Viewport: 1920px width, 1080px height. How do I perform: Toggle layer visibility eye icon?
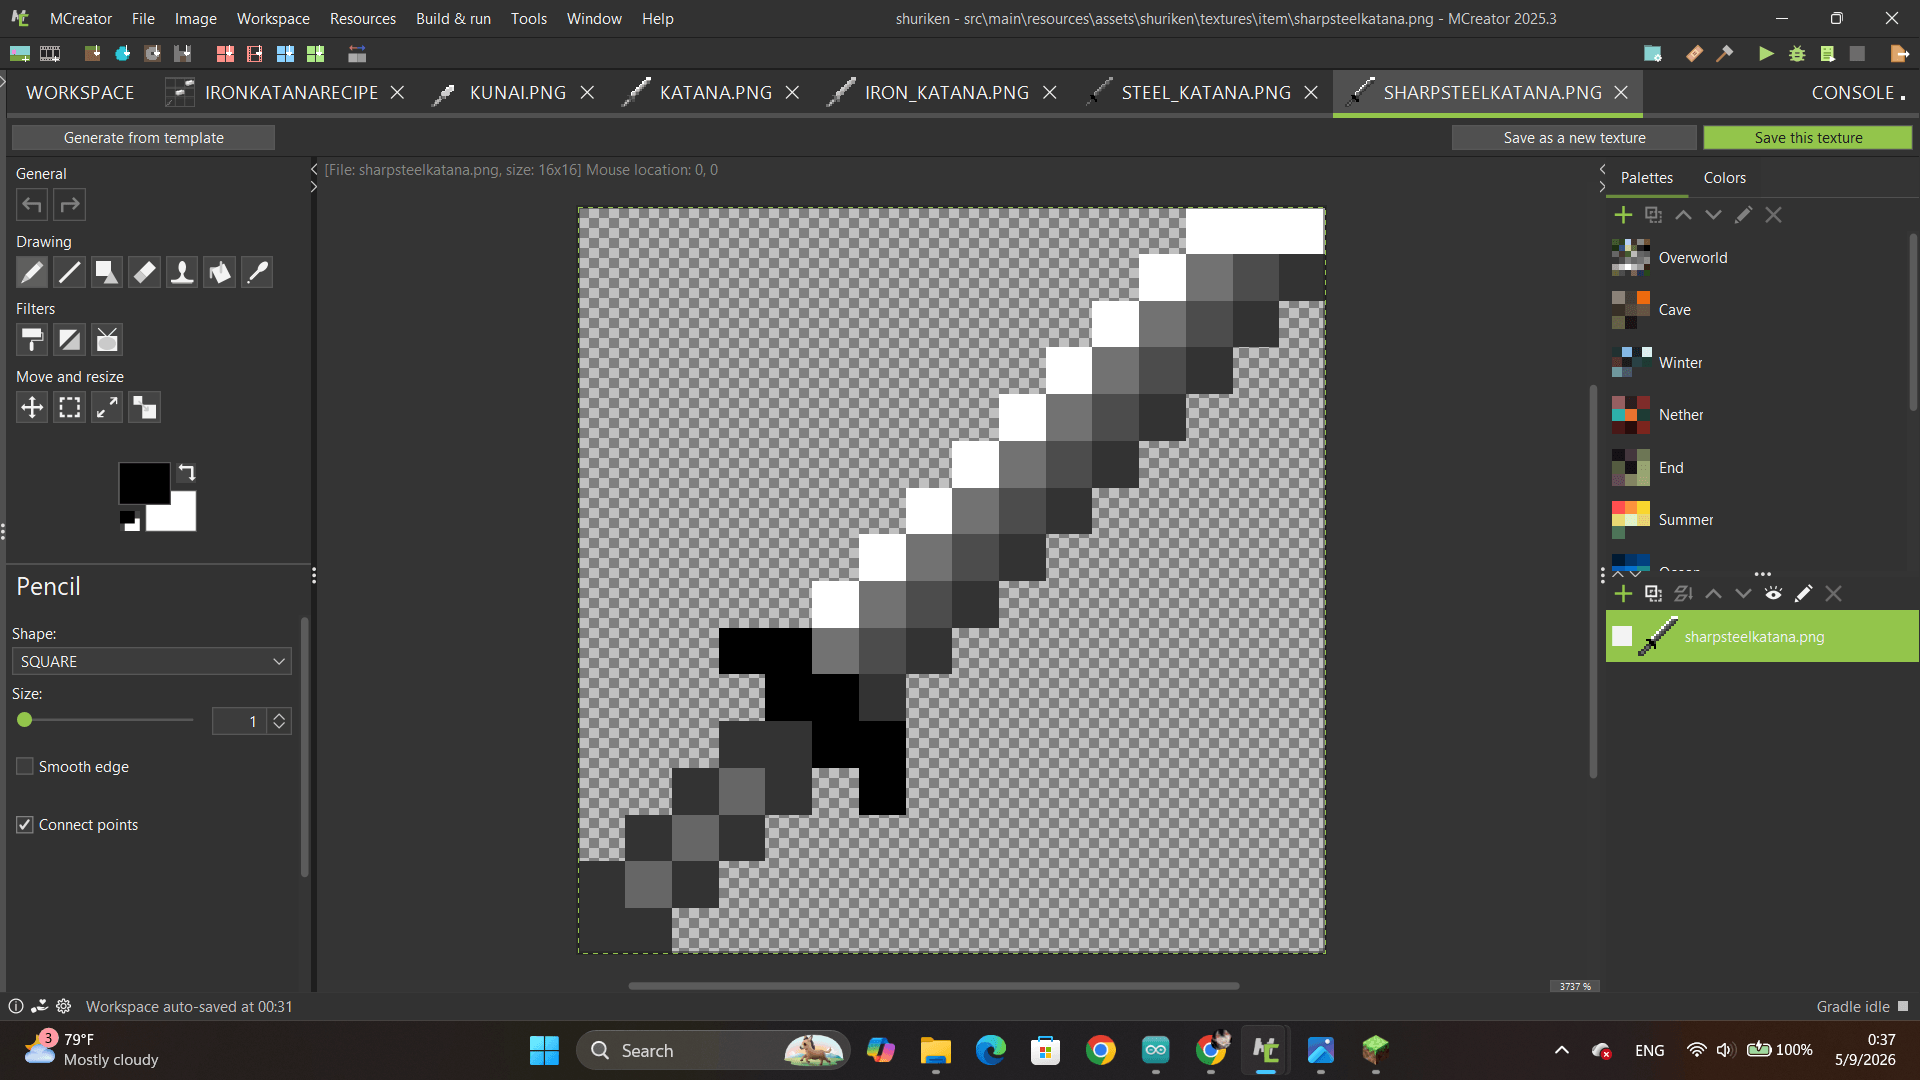pyautogui.click(x=1773, y=594)
